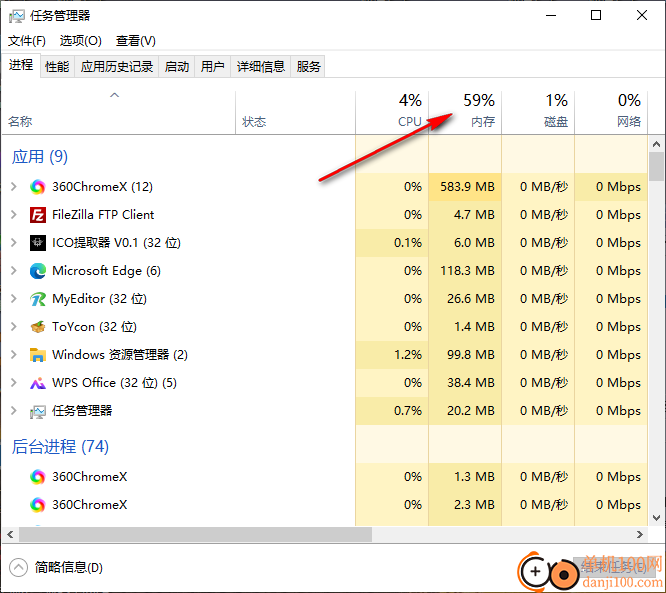666x593 pixels.
Task: Click the horizontal scrollbar thumb
Action: pos(195,534)
